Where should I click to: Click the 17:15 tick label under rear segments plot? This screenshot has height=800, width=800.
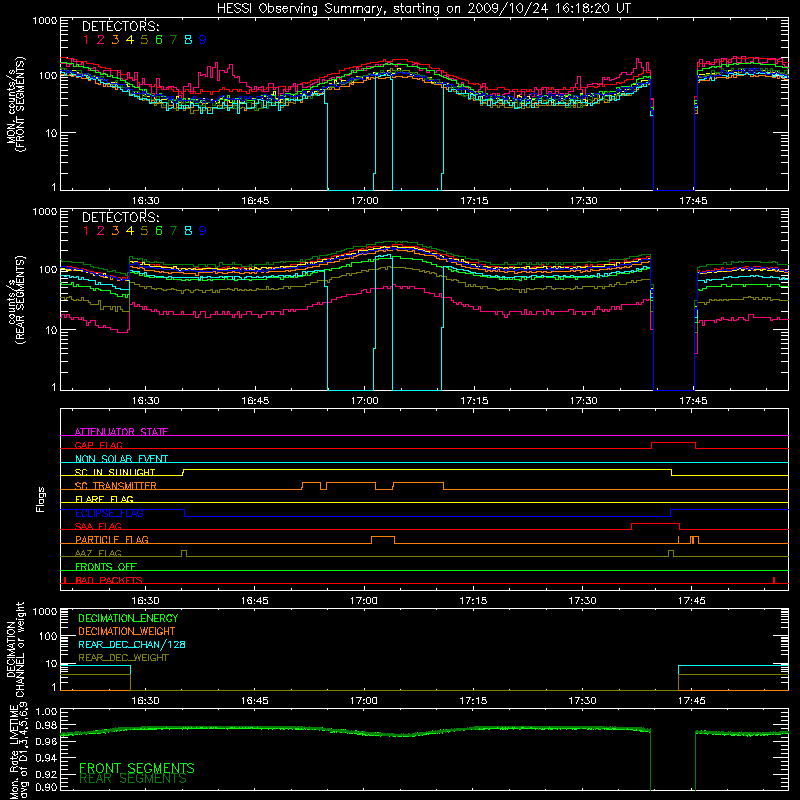click(474, 401)
